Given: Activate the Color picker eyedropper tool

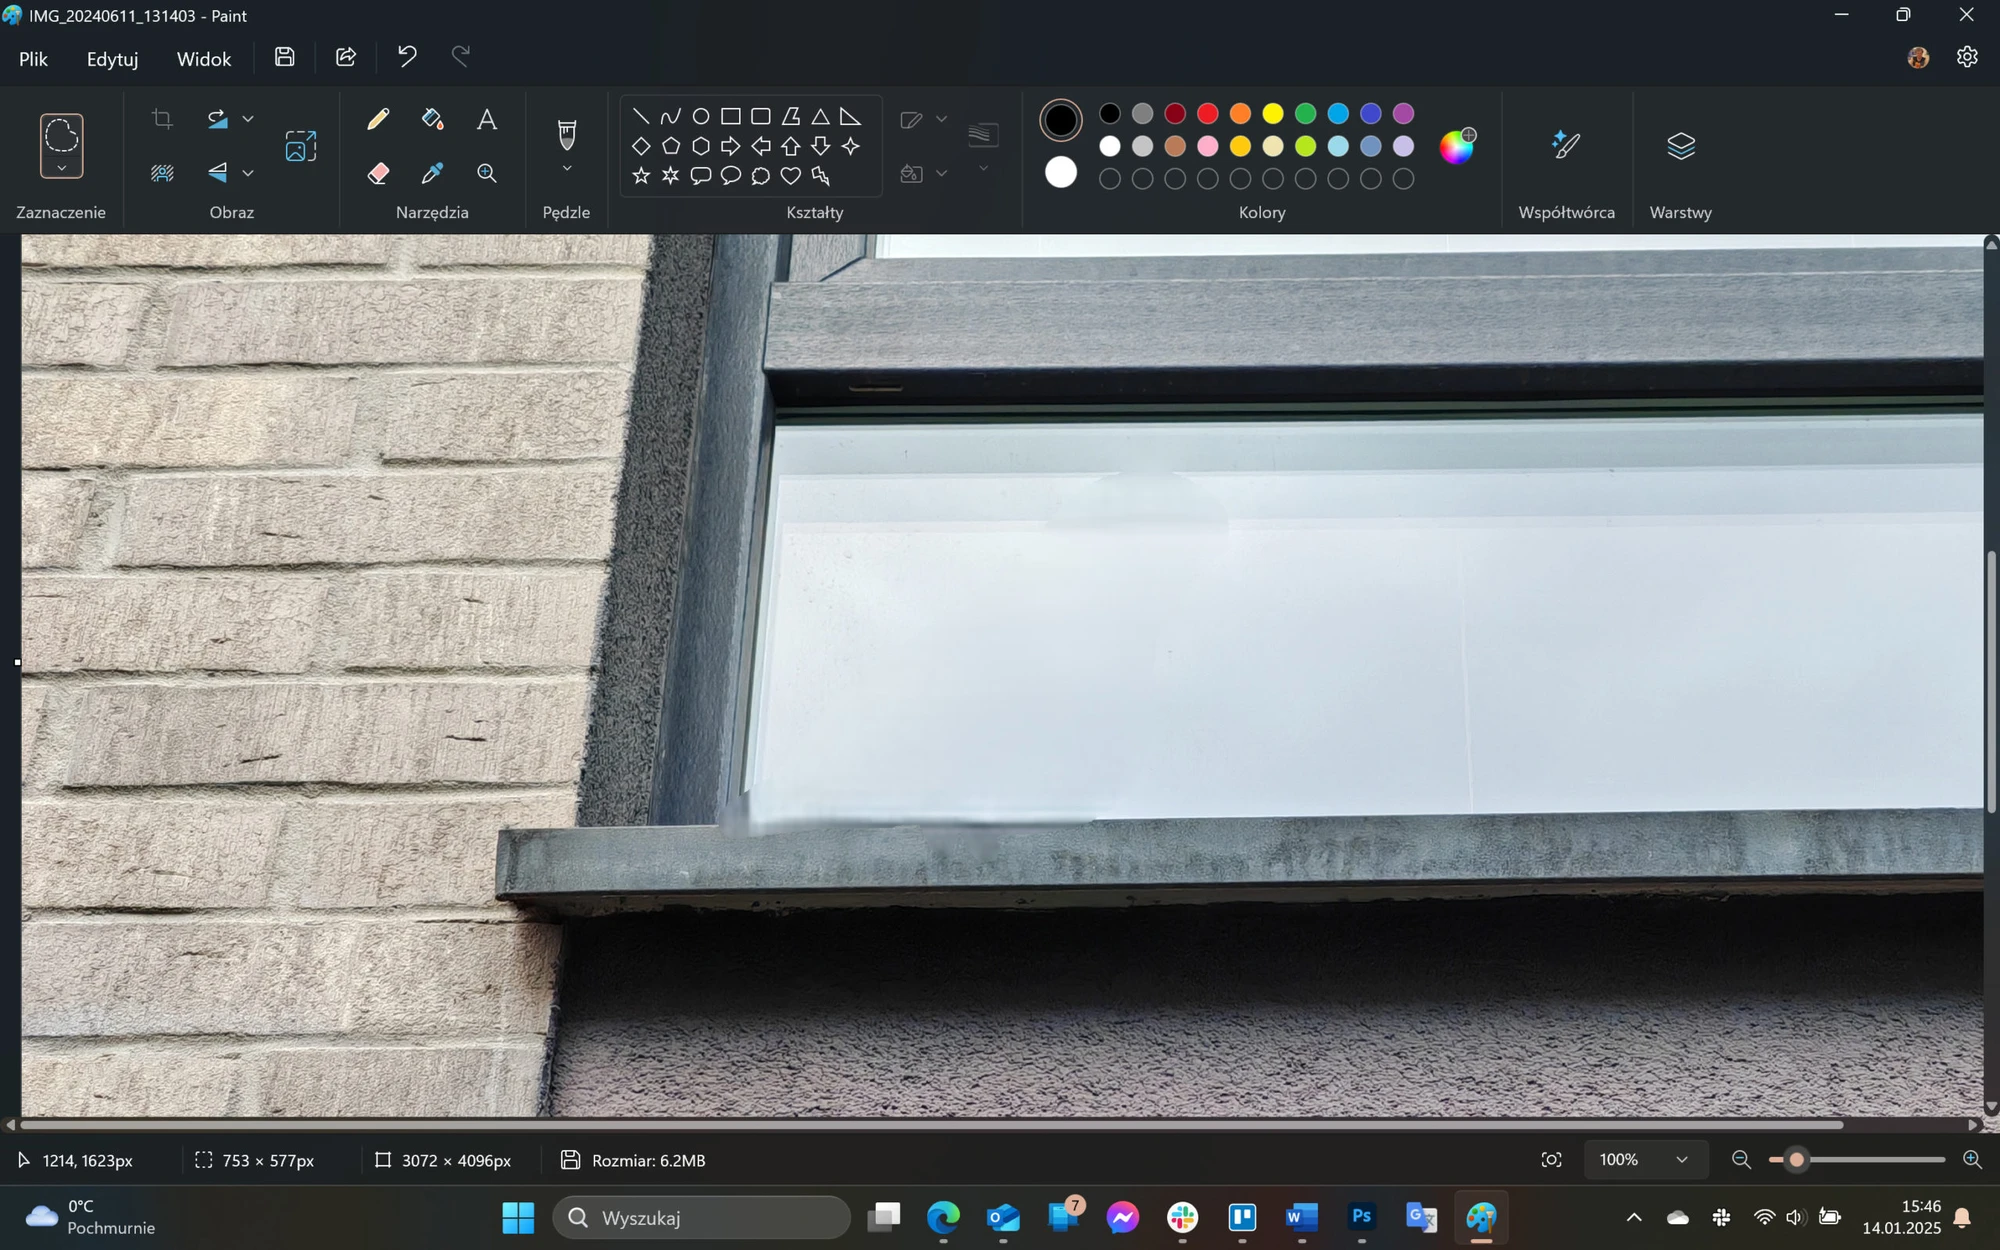Looking at the screenshot, I should [432, 173].
